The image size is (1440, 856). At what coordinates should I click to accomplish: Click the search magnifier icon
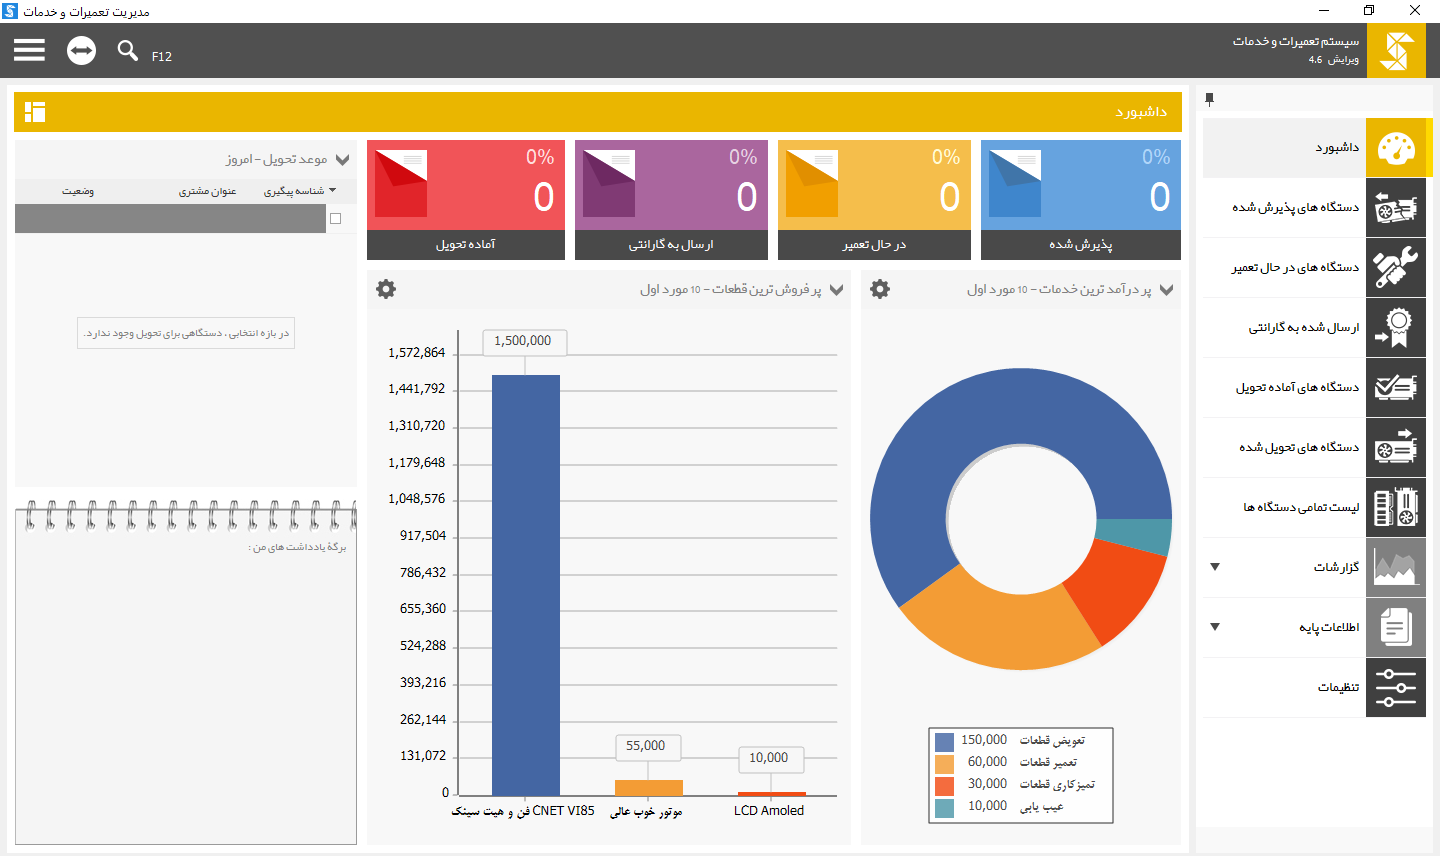pyautogui.click(x=127, y=50)
